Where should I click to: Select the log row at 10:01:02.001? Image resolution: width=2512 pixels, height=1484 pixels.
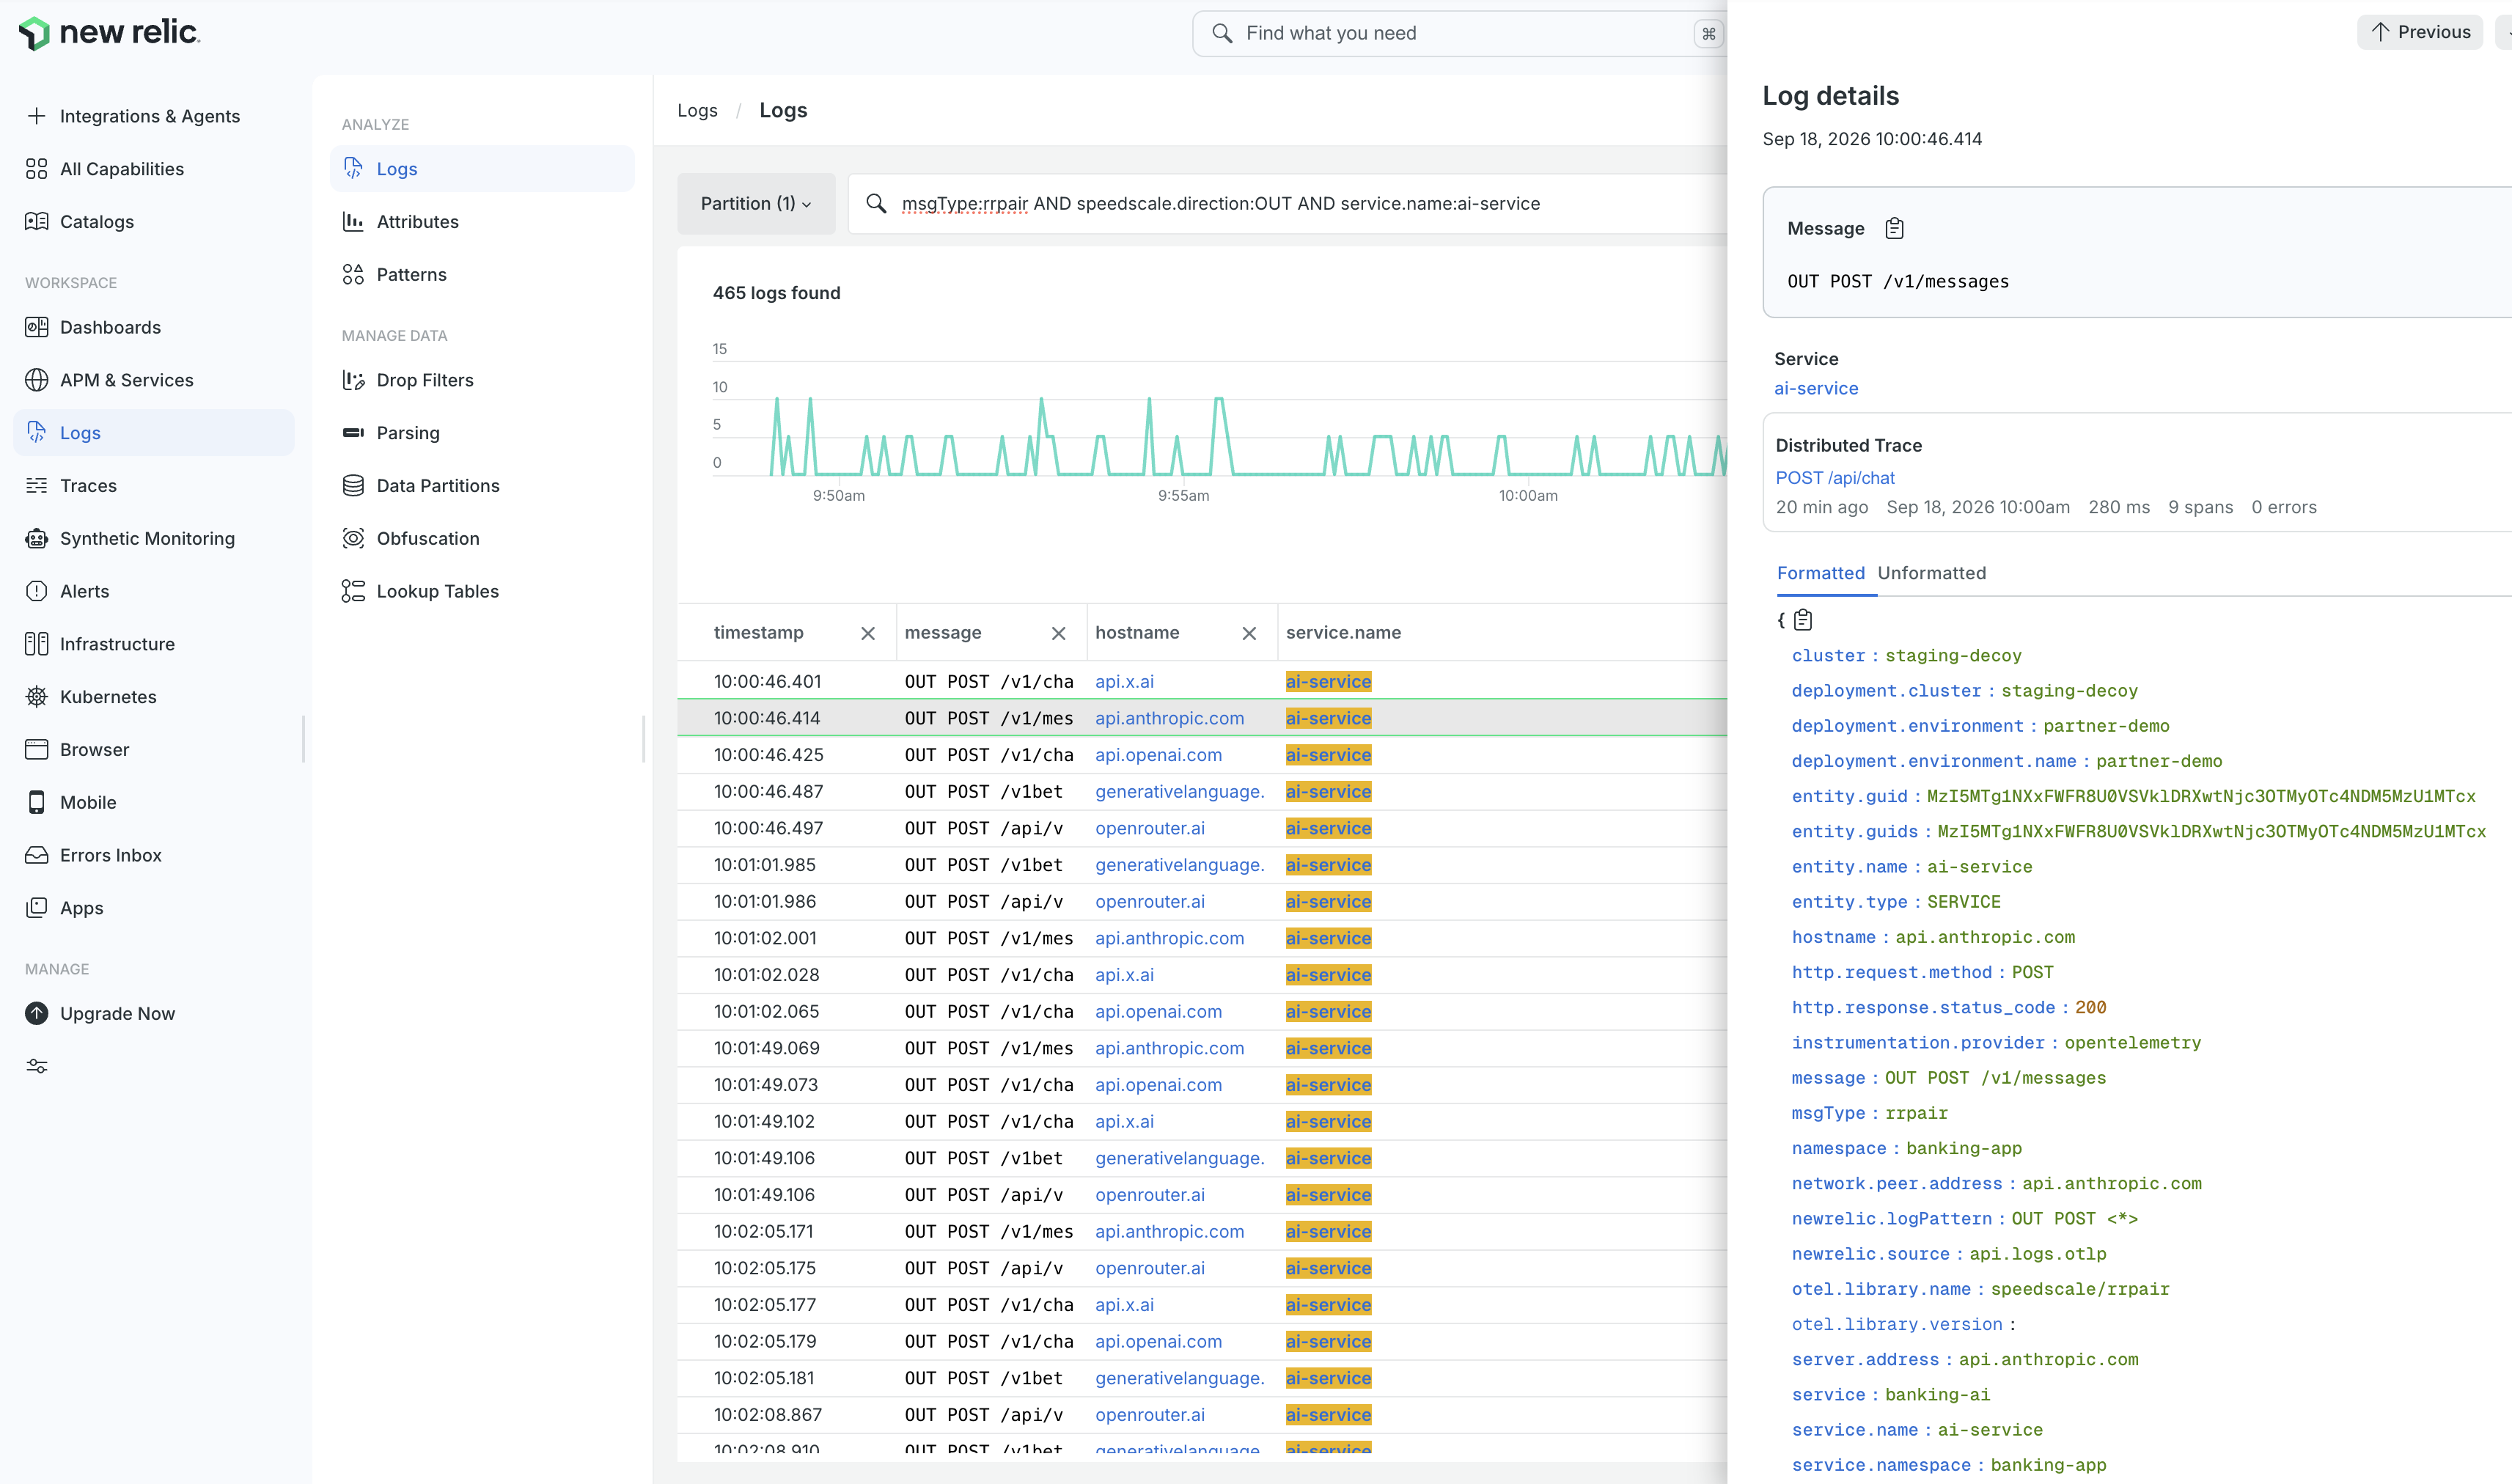point(1202,938)
